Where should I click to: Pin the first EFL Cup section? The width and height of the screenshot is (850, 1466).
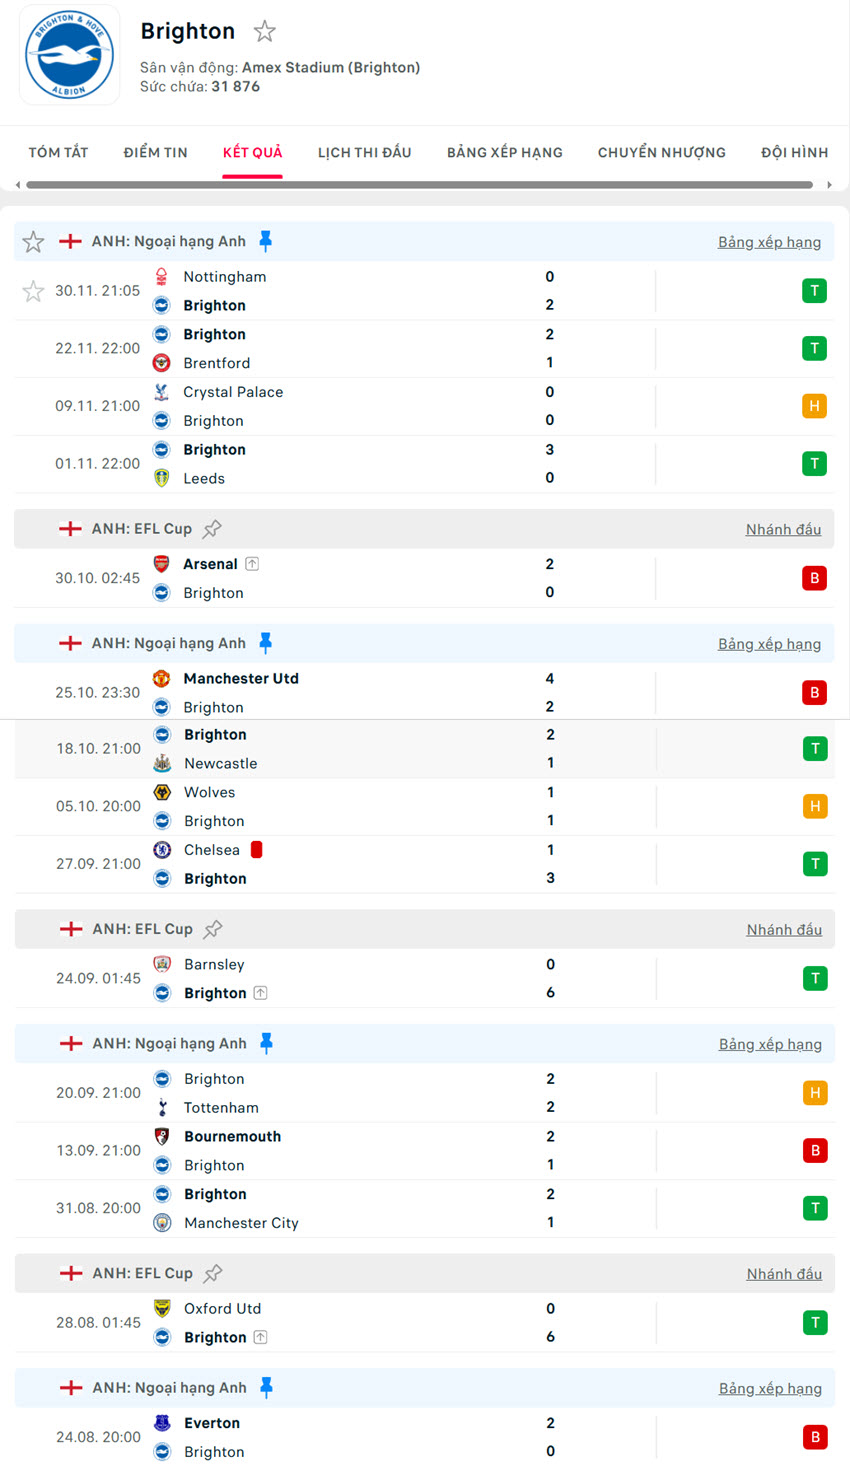(x=212, y=529)
